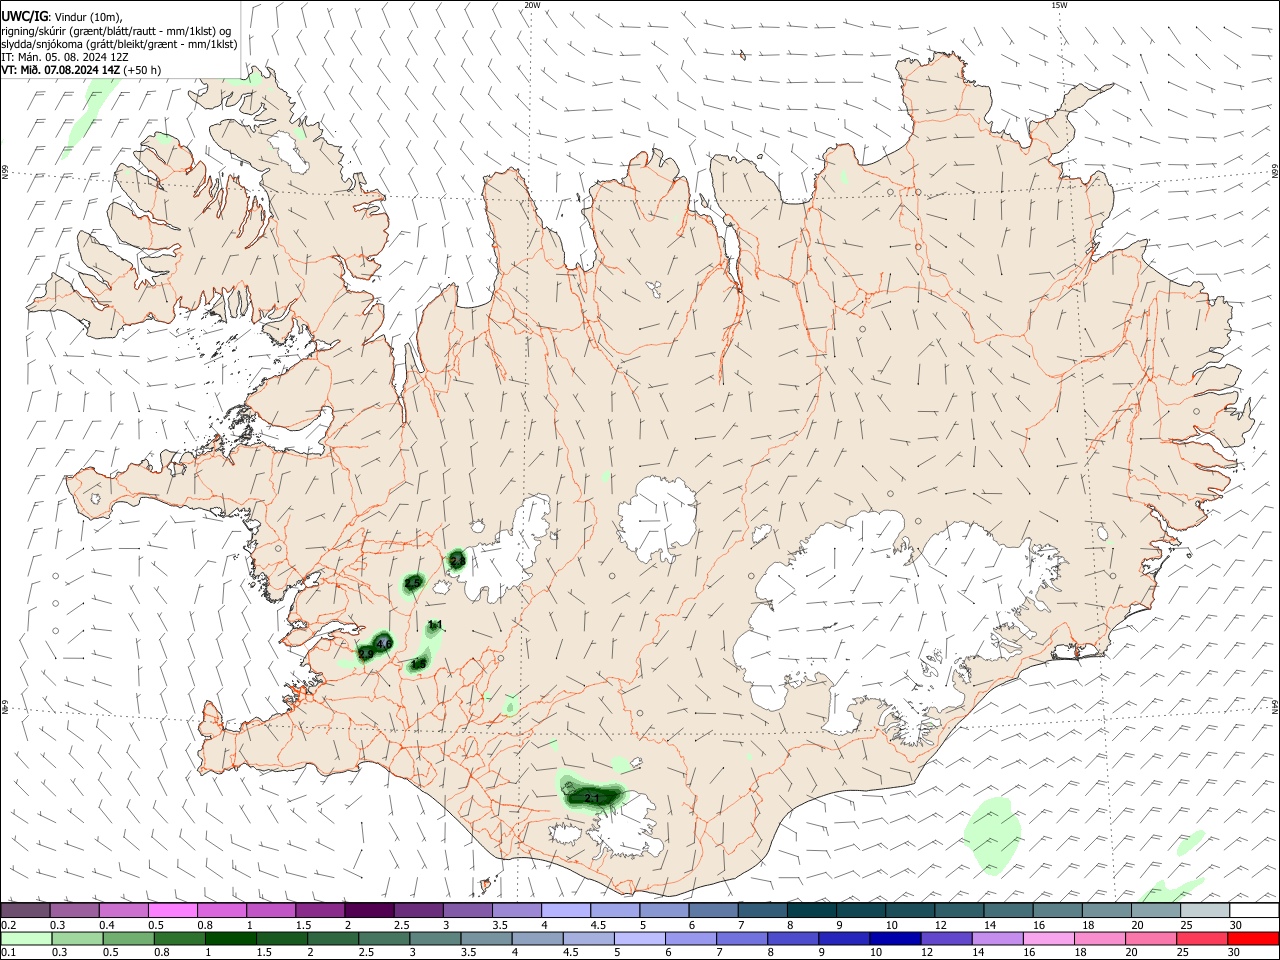Screen dimensions: 1280x960
Task: Select the bright red 30 swatch, lower legend row
Action: click(x=1254, y=939)
